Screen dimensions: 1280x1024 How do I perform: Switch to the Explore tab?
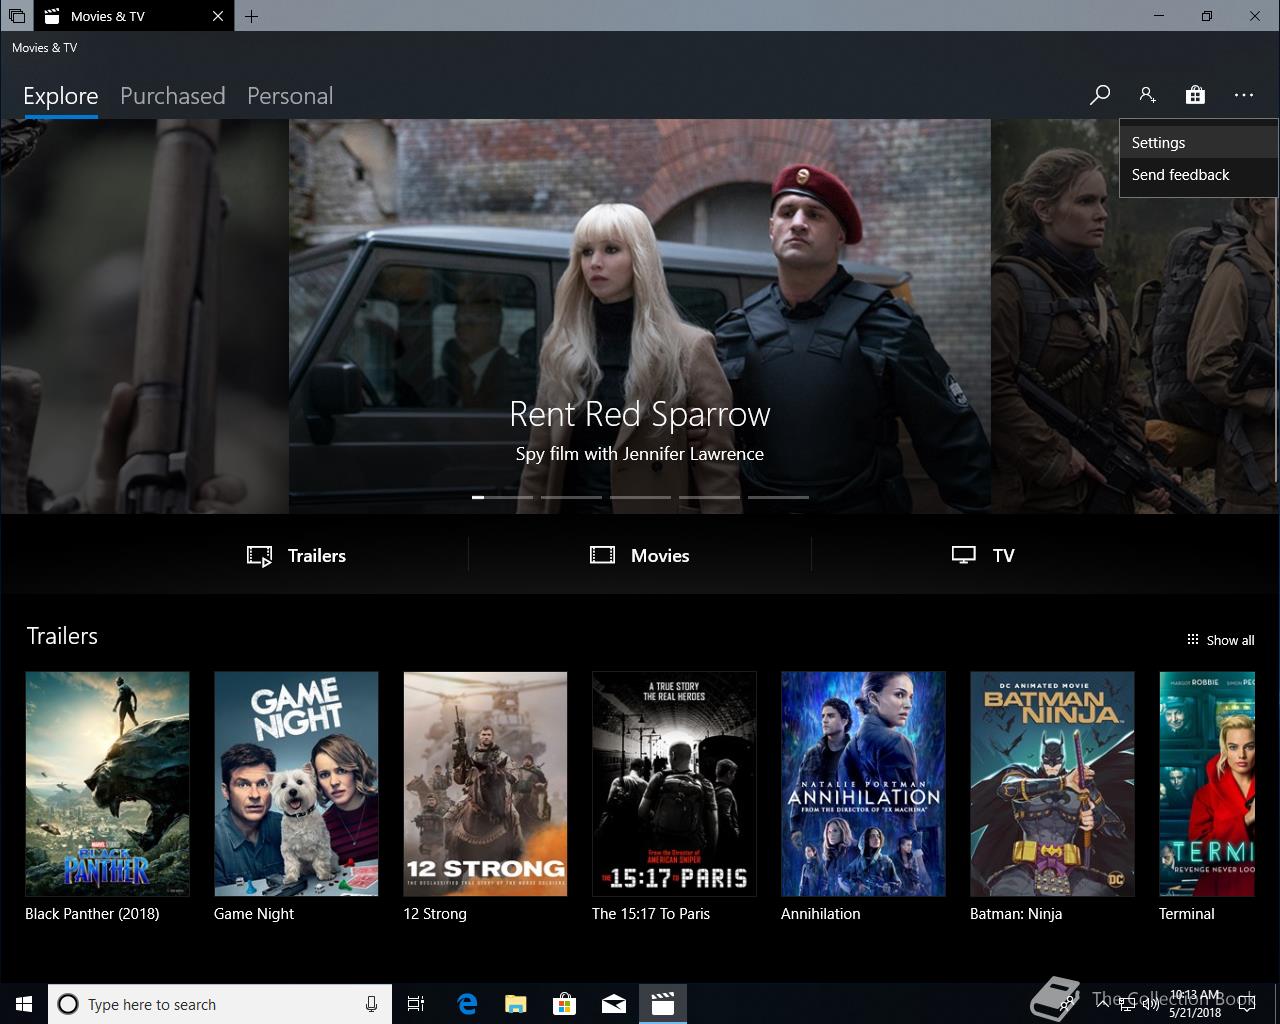pyautogui.click(x=61, y=96)
